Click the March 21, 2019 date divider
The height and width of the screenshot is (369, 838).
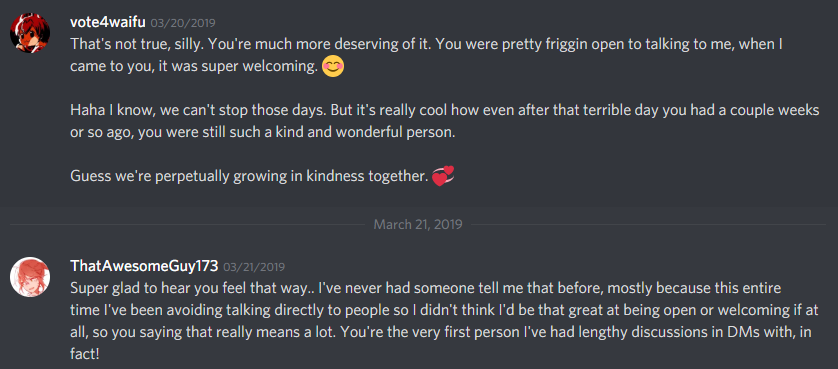418,224
